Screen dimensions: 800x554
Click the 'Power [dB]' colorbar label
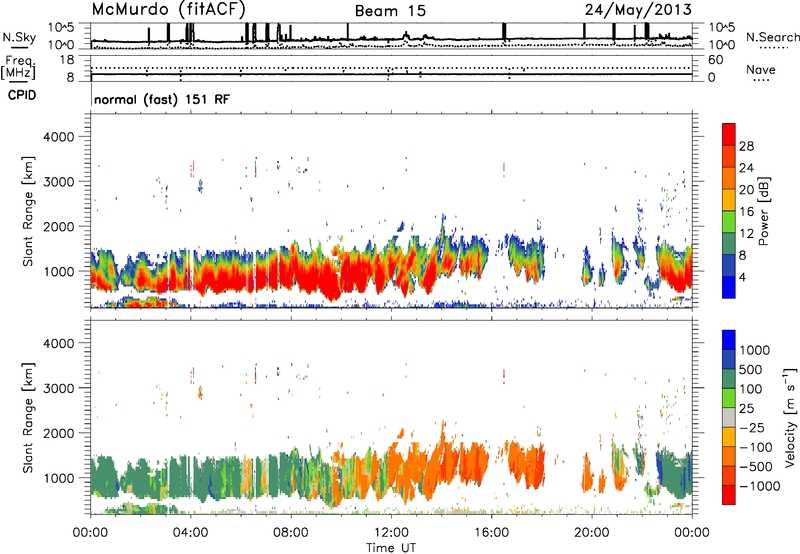pos(763,211)
